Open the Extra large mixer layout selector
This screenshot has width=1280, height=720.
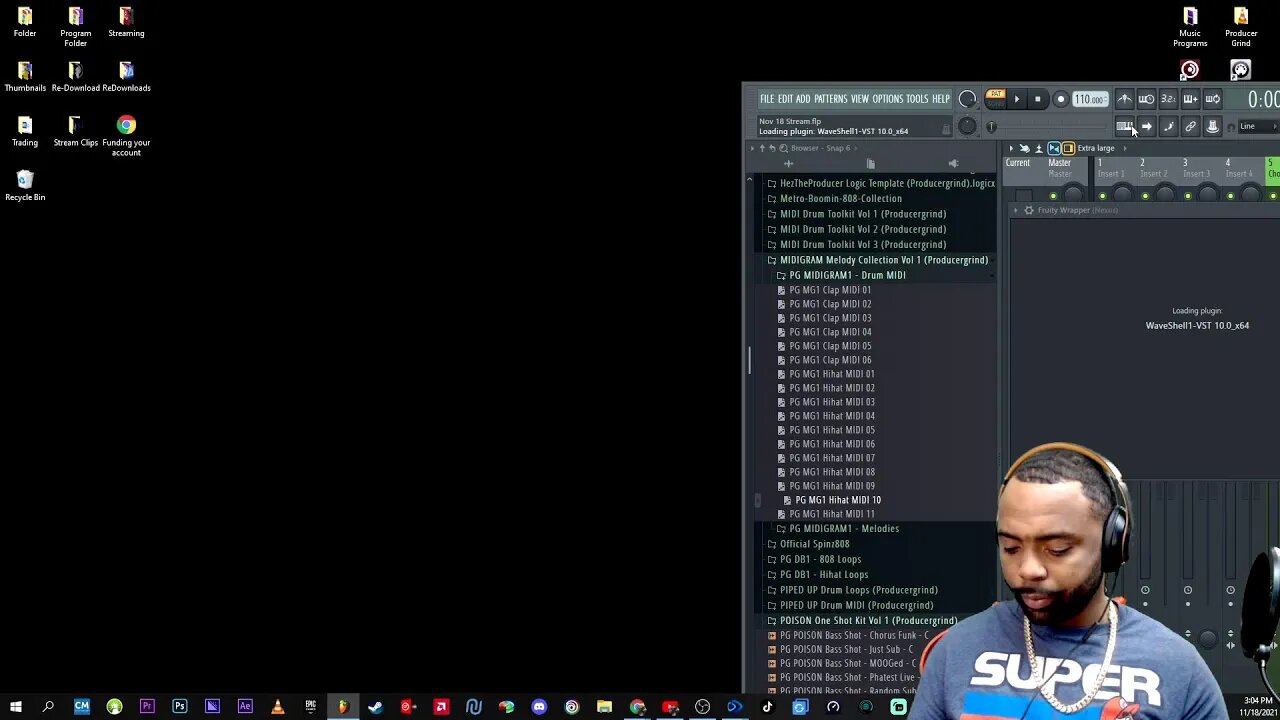pyautogui.click(x=1096, y=148)
